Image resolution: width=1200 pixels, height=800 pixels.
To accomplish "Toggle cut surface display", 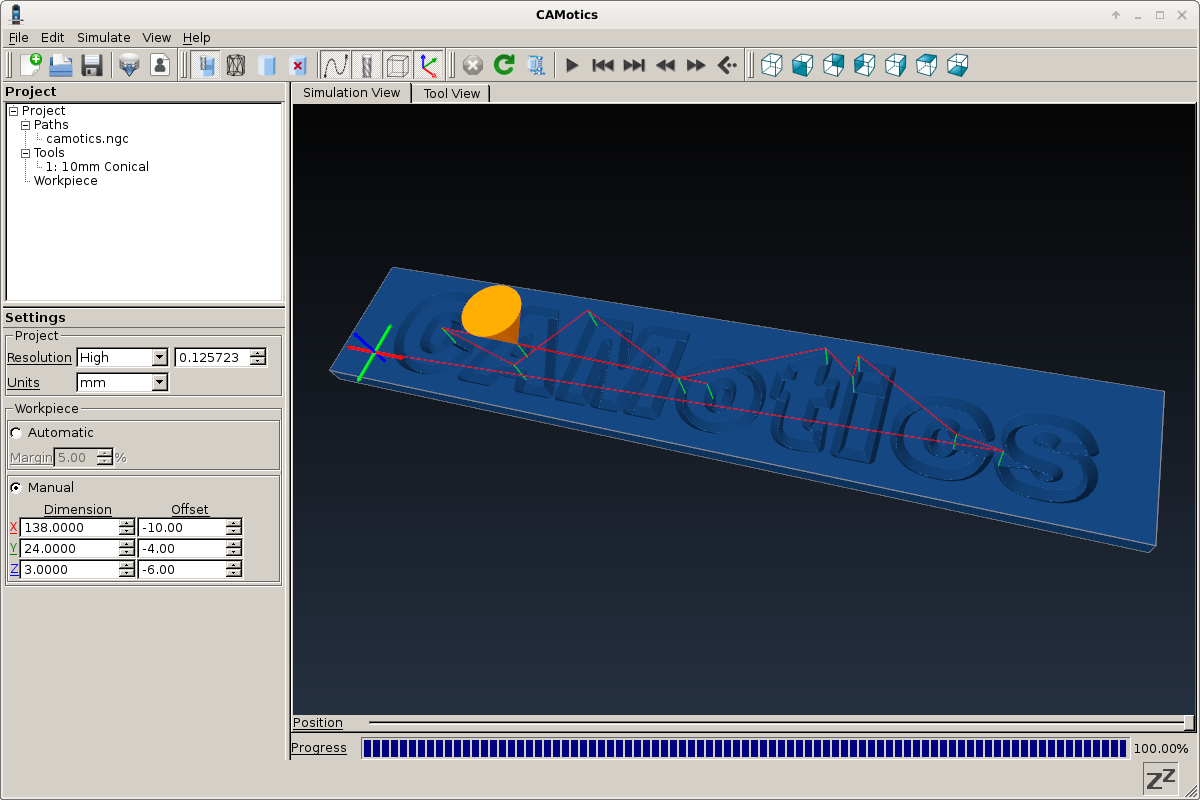I will point(205,65).
